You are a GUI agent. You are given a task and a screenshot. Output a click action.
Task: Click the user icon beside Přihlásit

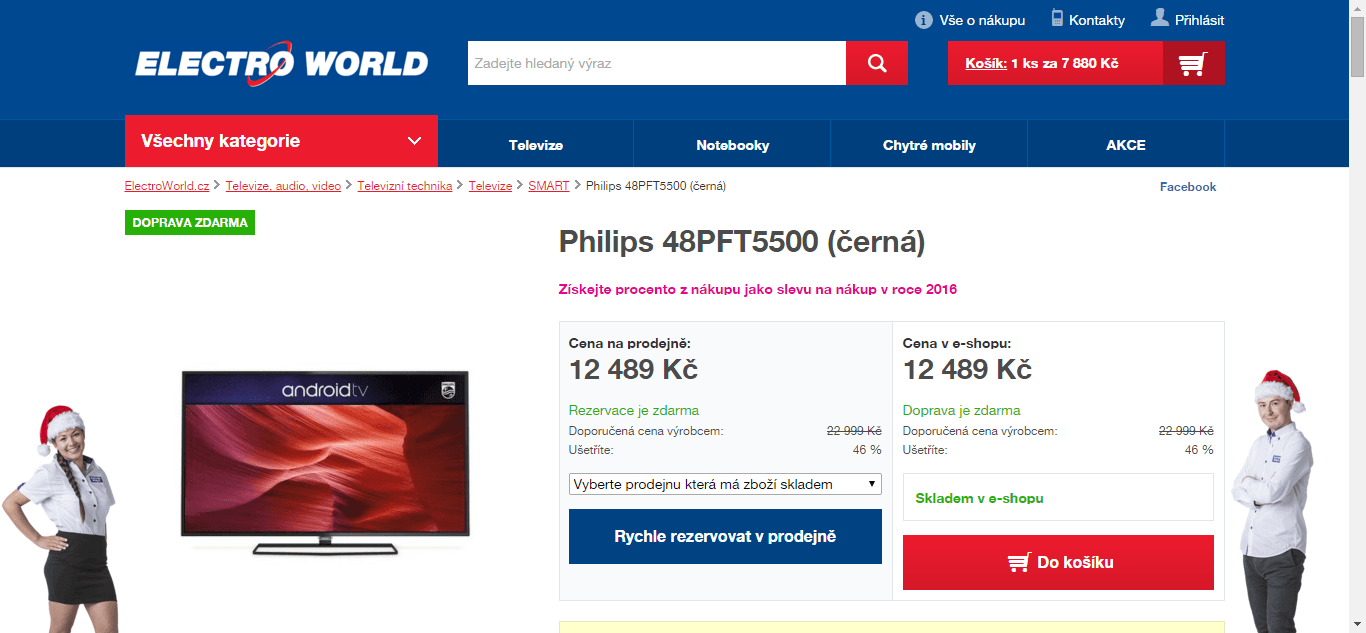coord(1160,17)
